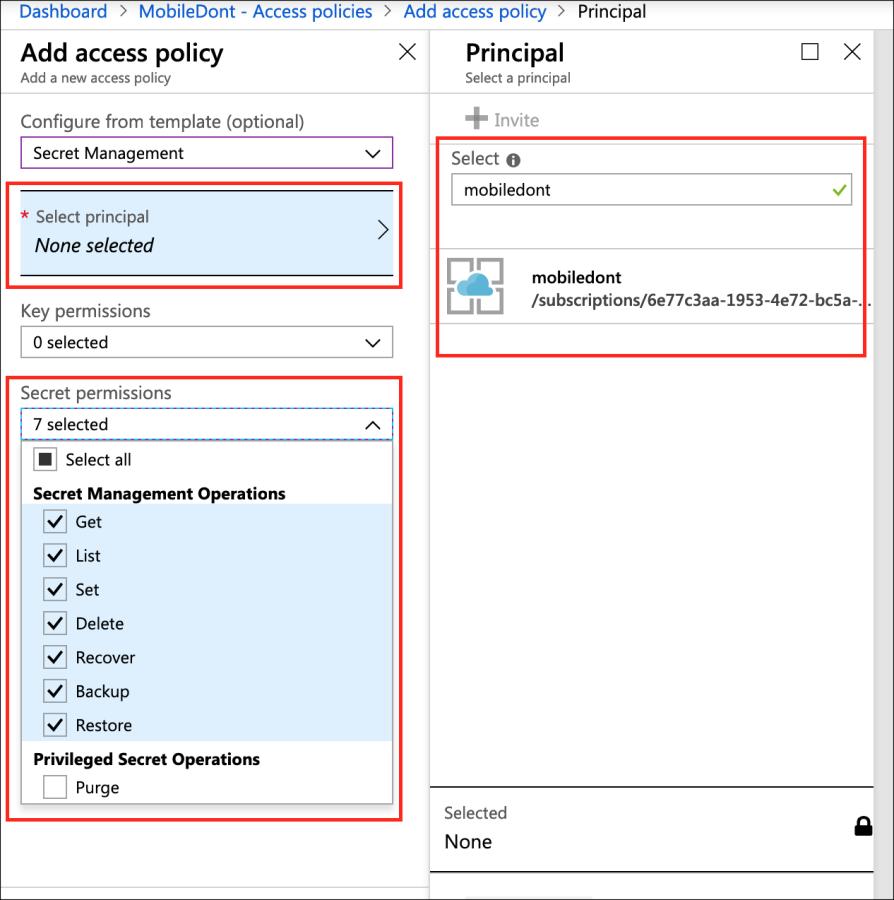
Task: Click the Select principal None selected row
Action: (207, 232)
